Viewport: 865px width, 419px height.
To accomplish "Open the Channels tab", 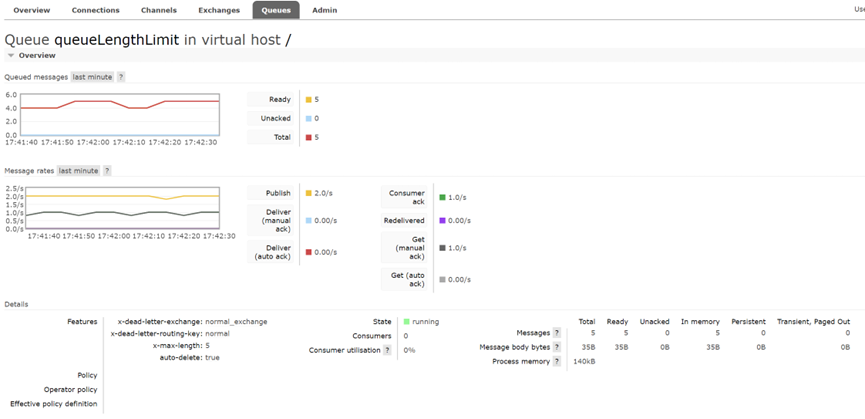I will [158, 10].
